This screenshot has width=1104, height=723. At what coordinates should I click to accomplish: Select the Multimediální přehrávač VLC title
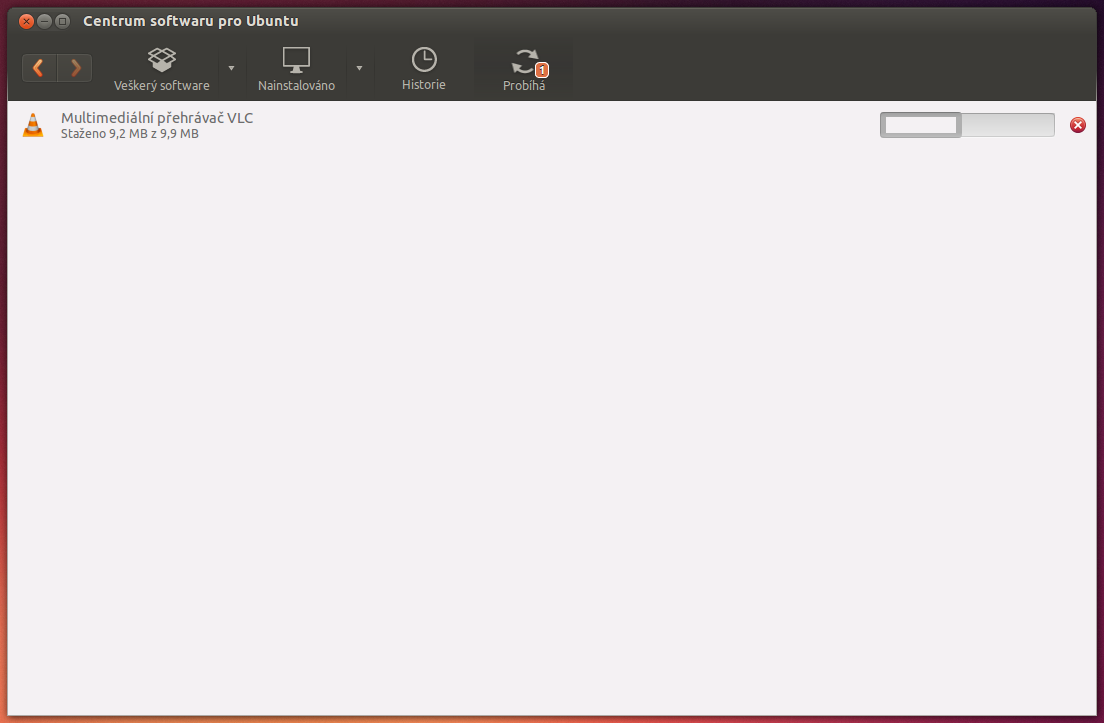click(157, 118)
